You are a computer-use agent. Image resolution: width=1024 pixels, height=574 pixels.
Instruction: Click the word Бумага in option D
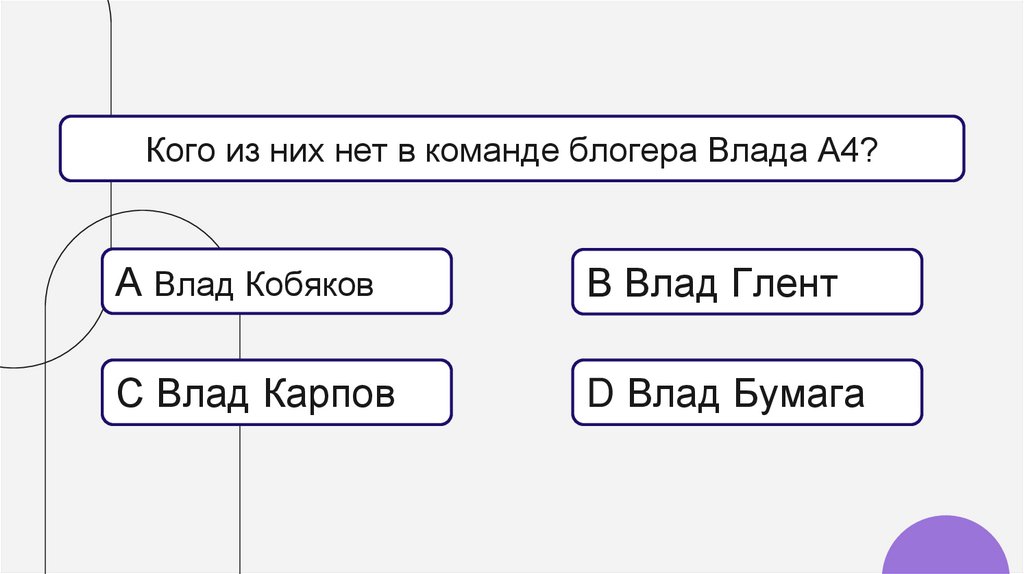coord(799,395)
